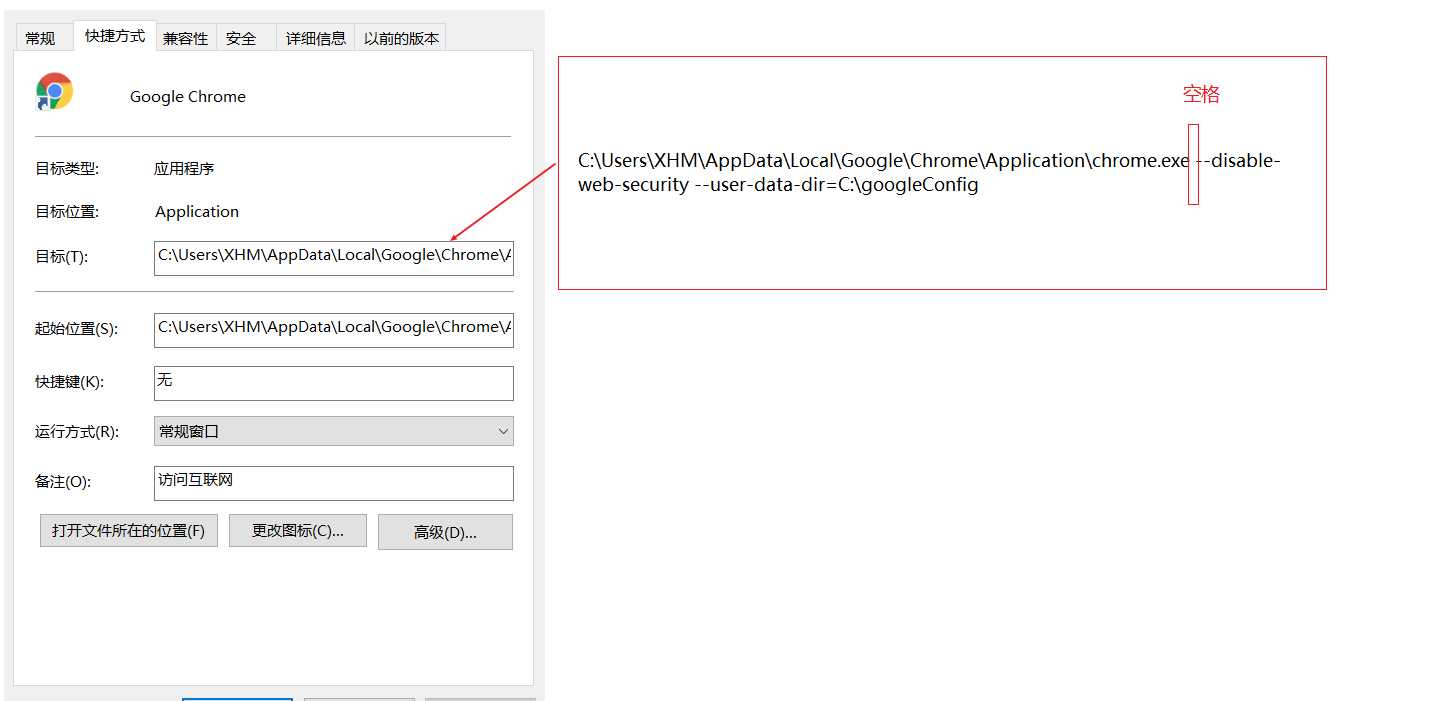Click the Google Chrome shortcut icon
The height and width of the screenshot is (701, 1447).
[x=55, y=91]
